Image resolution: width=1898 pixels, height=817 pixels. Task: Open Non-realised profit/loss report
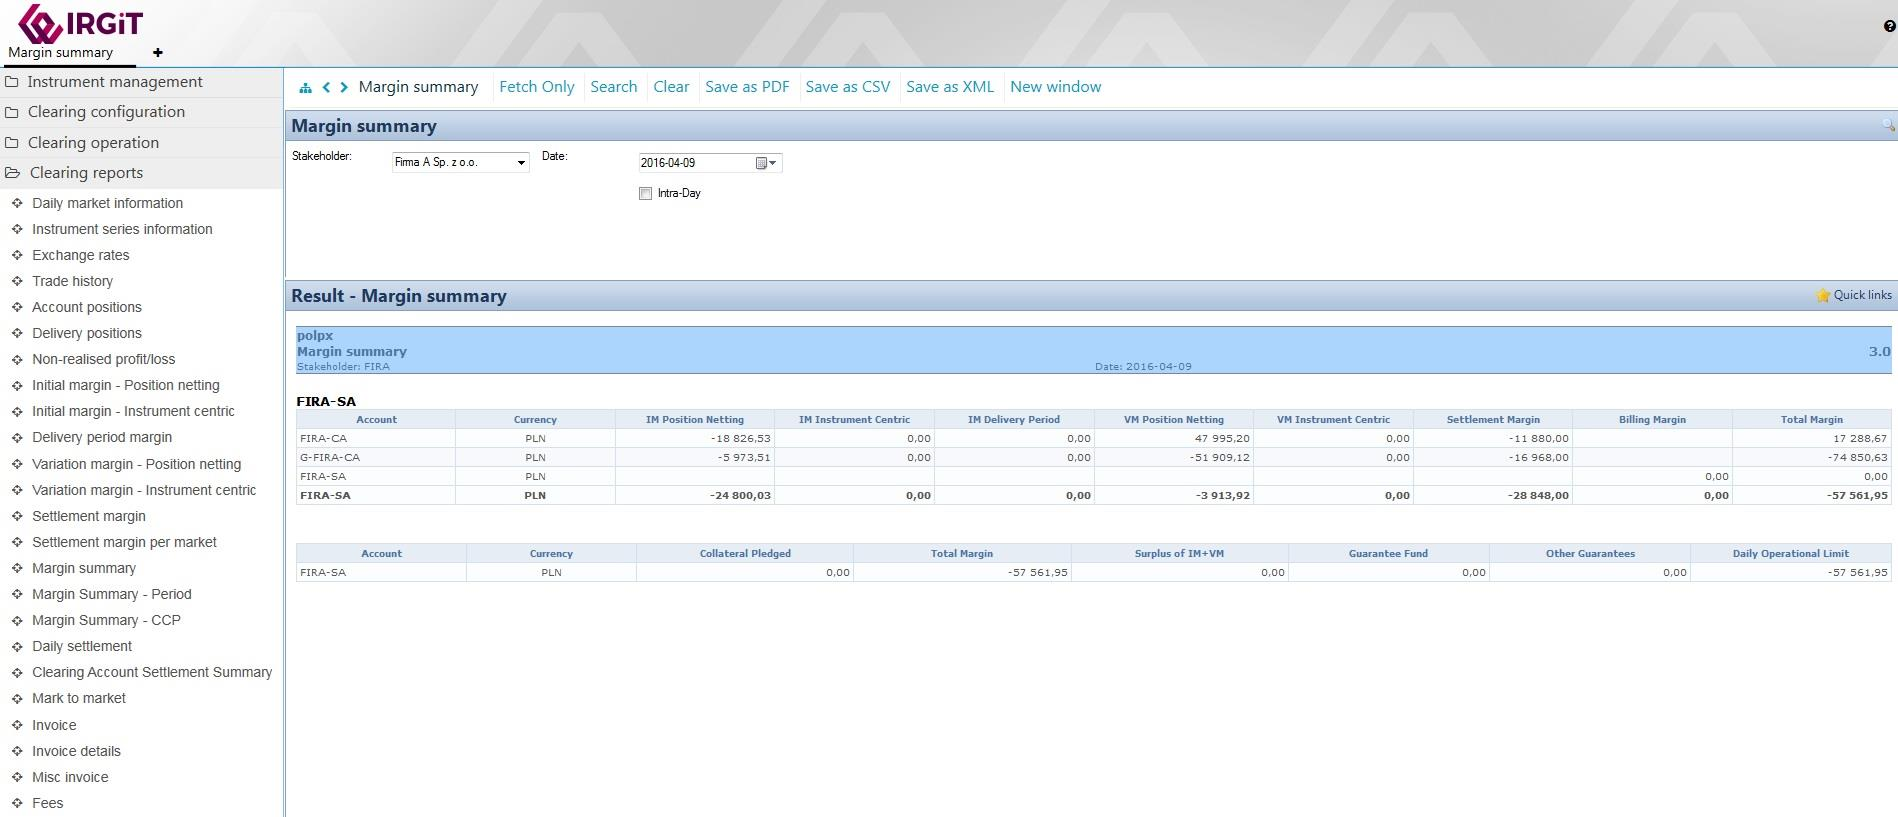[103, 359]
